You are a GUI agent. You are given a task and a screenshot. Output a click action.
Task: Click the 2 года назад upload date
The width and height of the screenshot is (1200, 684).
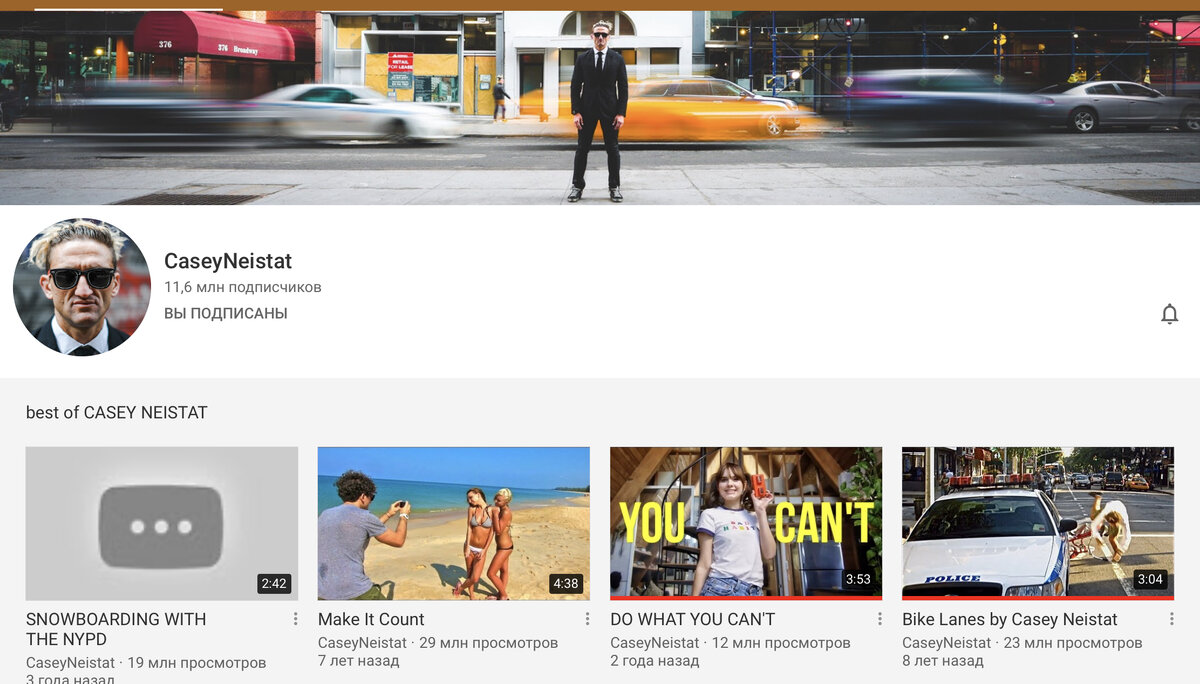654,661
